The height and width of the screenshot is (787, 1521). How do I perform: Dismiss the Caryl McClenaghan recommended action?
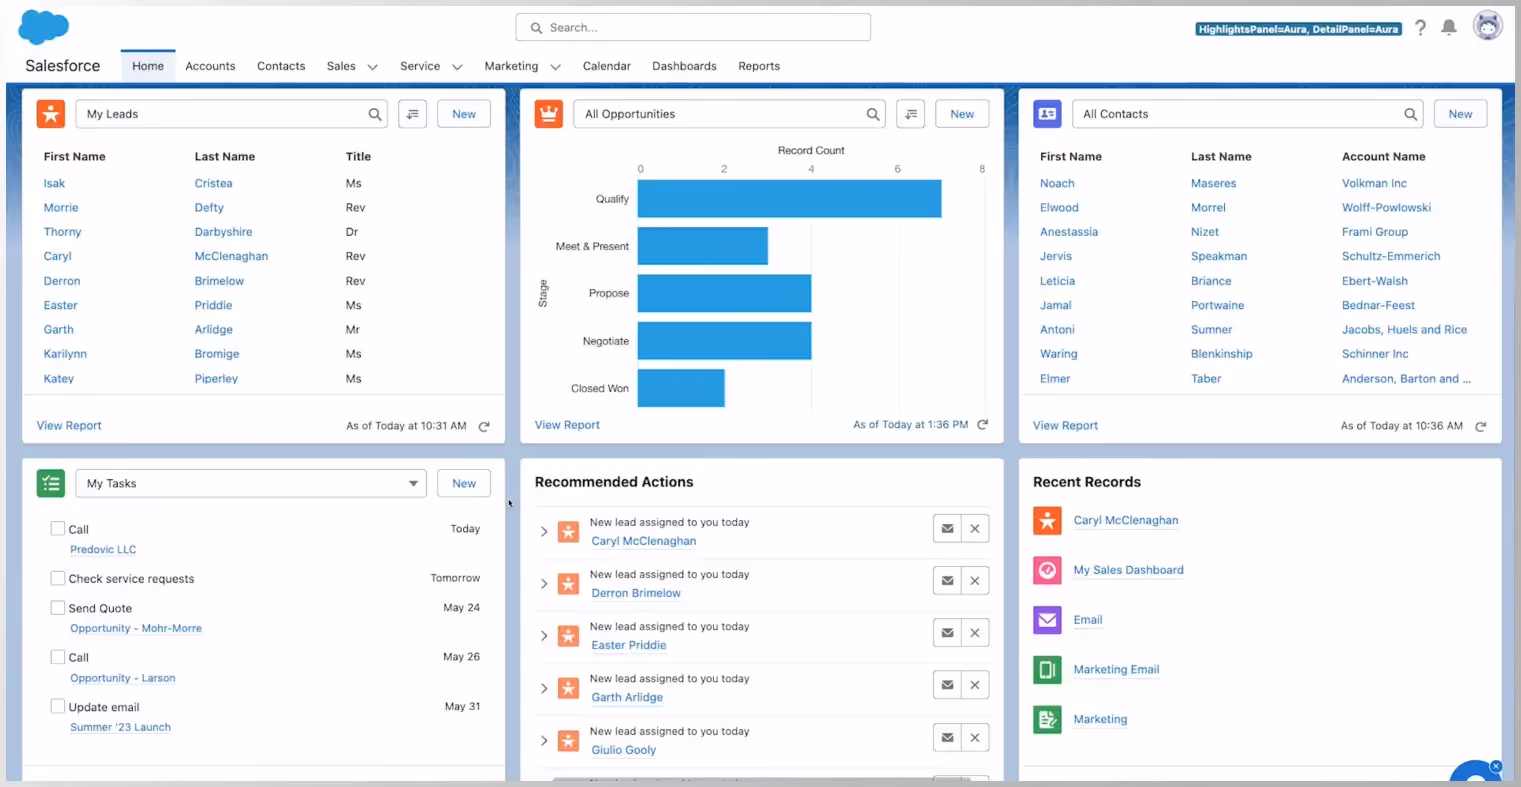pos(975,529)
